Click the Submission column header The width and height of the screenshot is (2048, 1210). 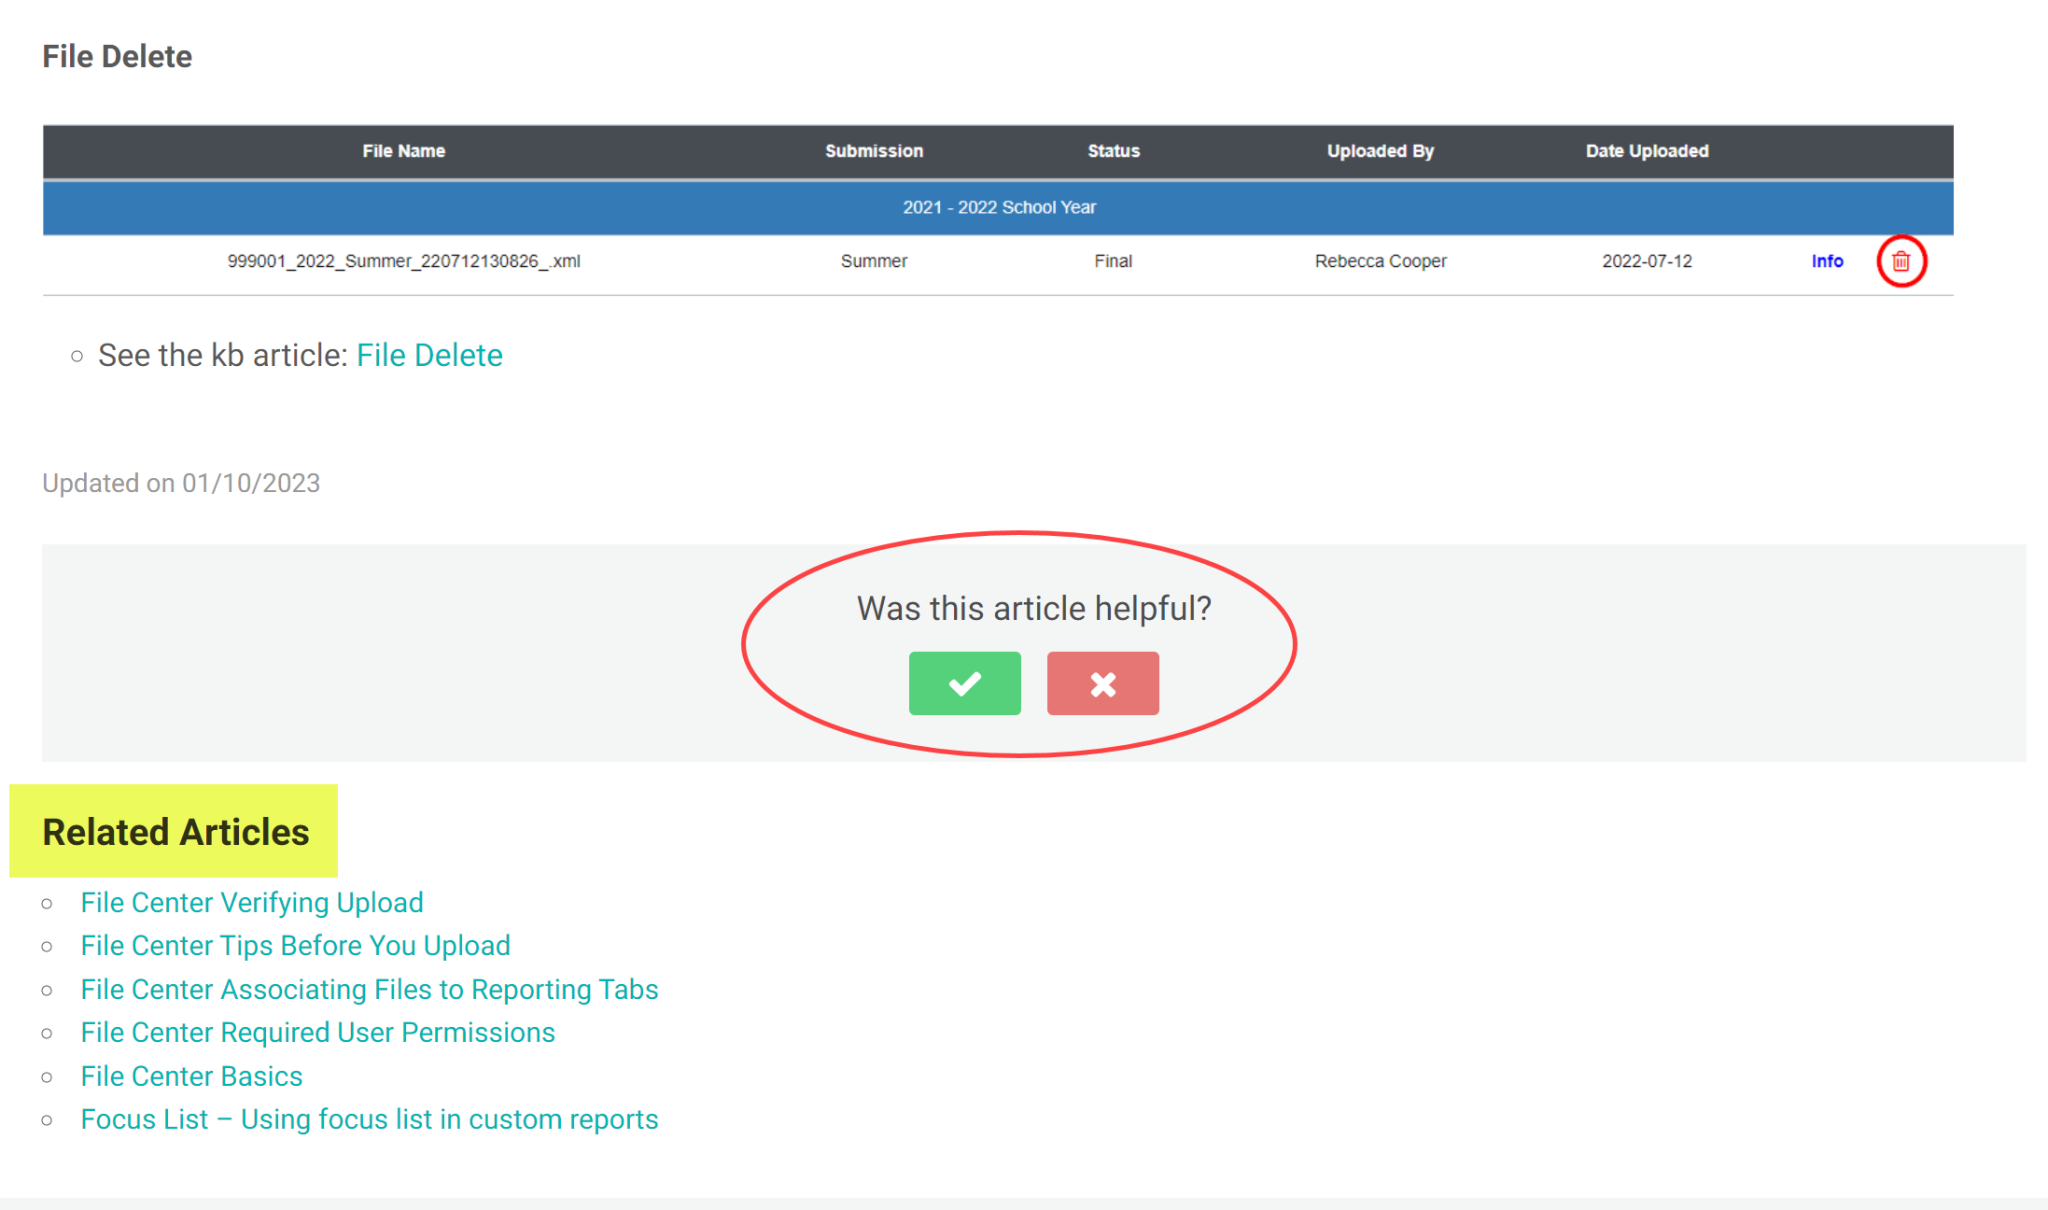[x=873, y=151]
